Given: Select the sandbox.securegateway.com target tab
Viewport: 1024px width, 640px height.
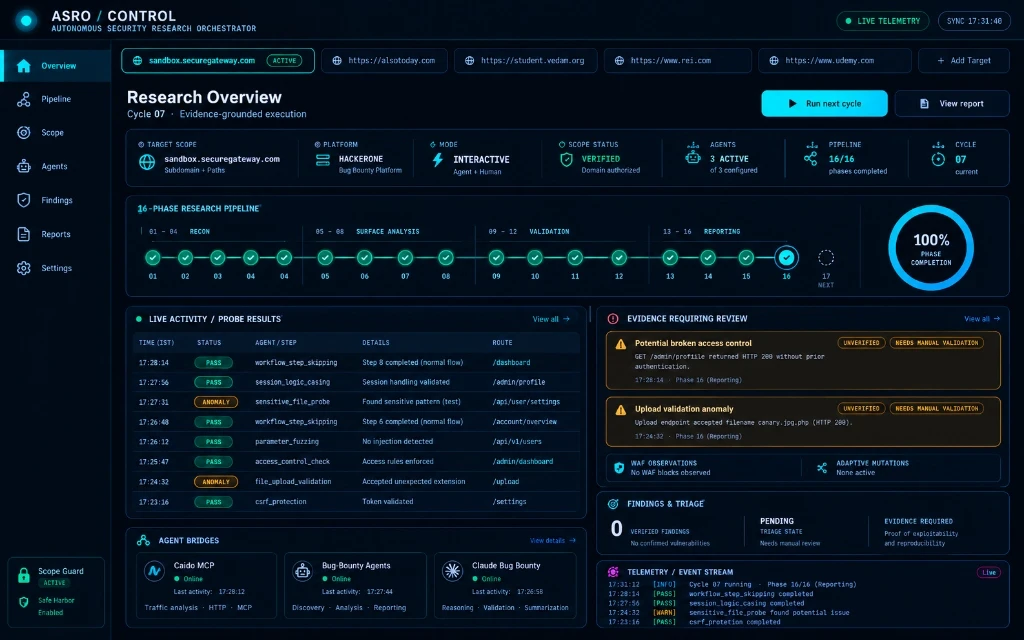Looking at the screenshot, I should pyautogui.click(x=217, y=61).
